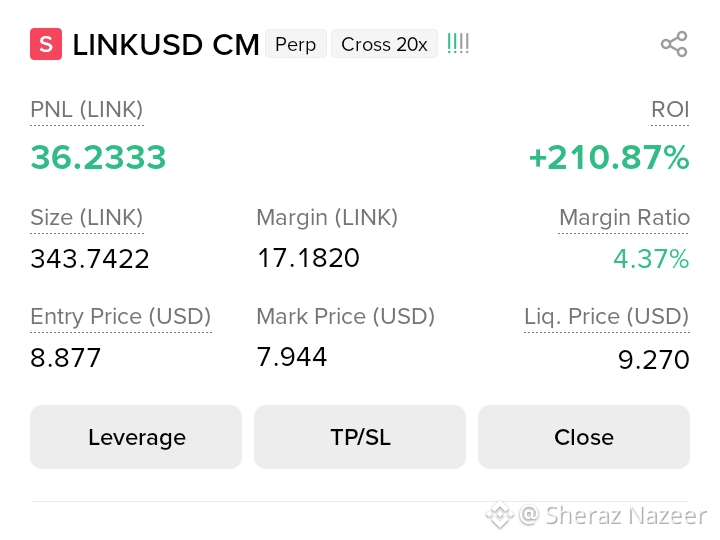Open the LINKUSD CM contract title
The width and height of the screenshot is (720, 540).
166,45
